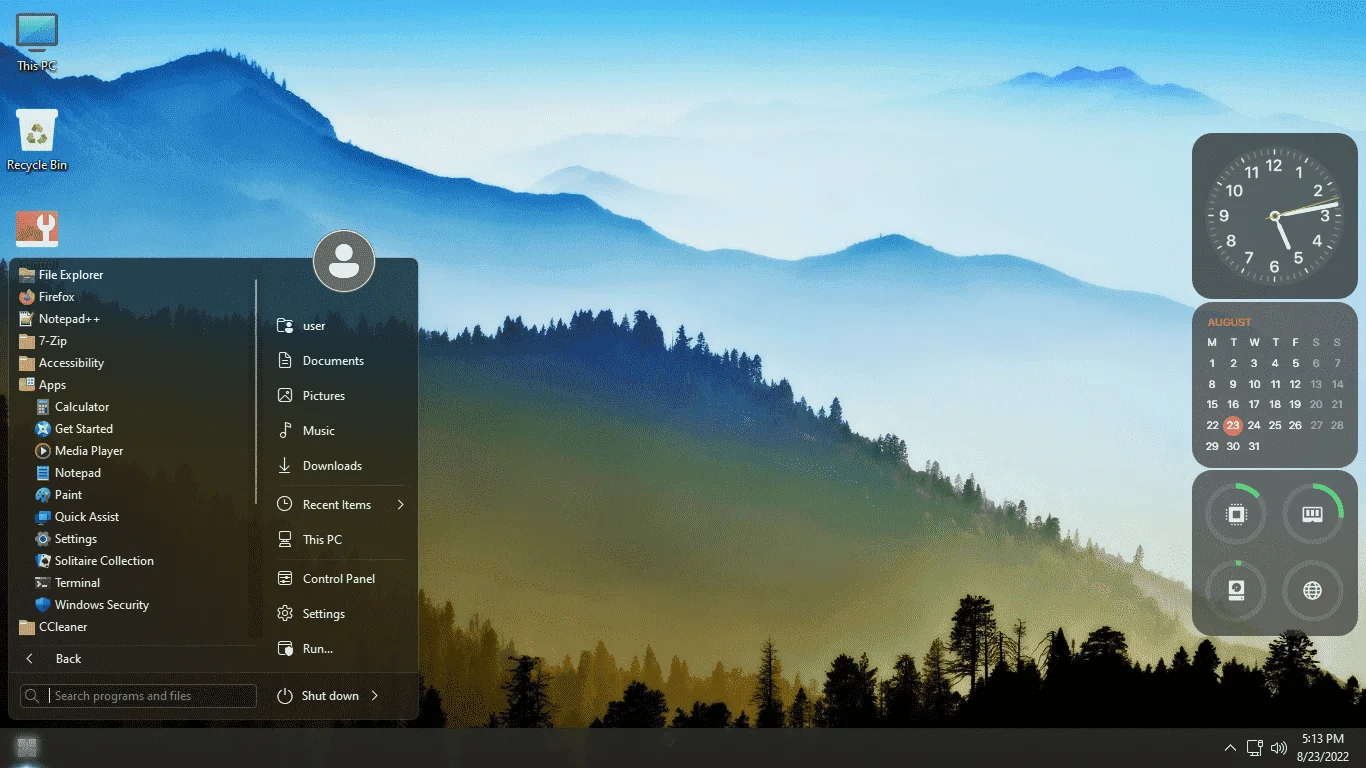
Task: Click the analog clock widget
Action: pyautogui.click(x=1274, y=216)
